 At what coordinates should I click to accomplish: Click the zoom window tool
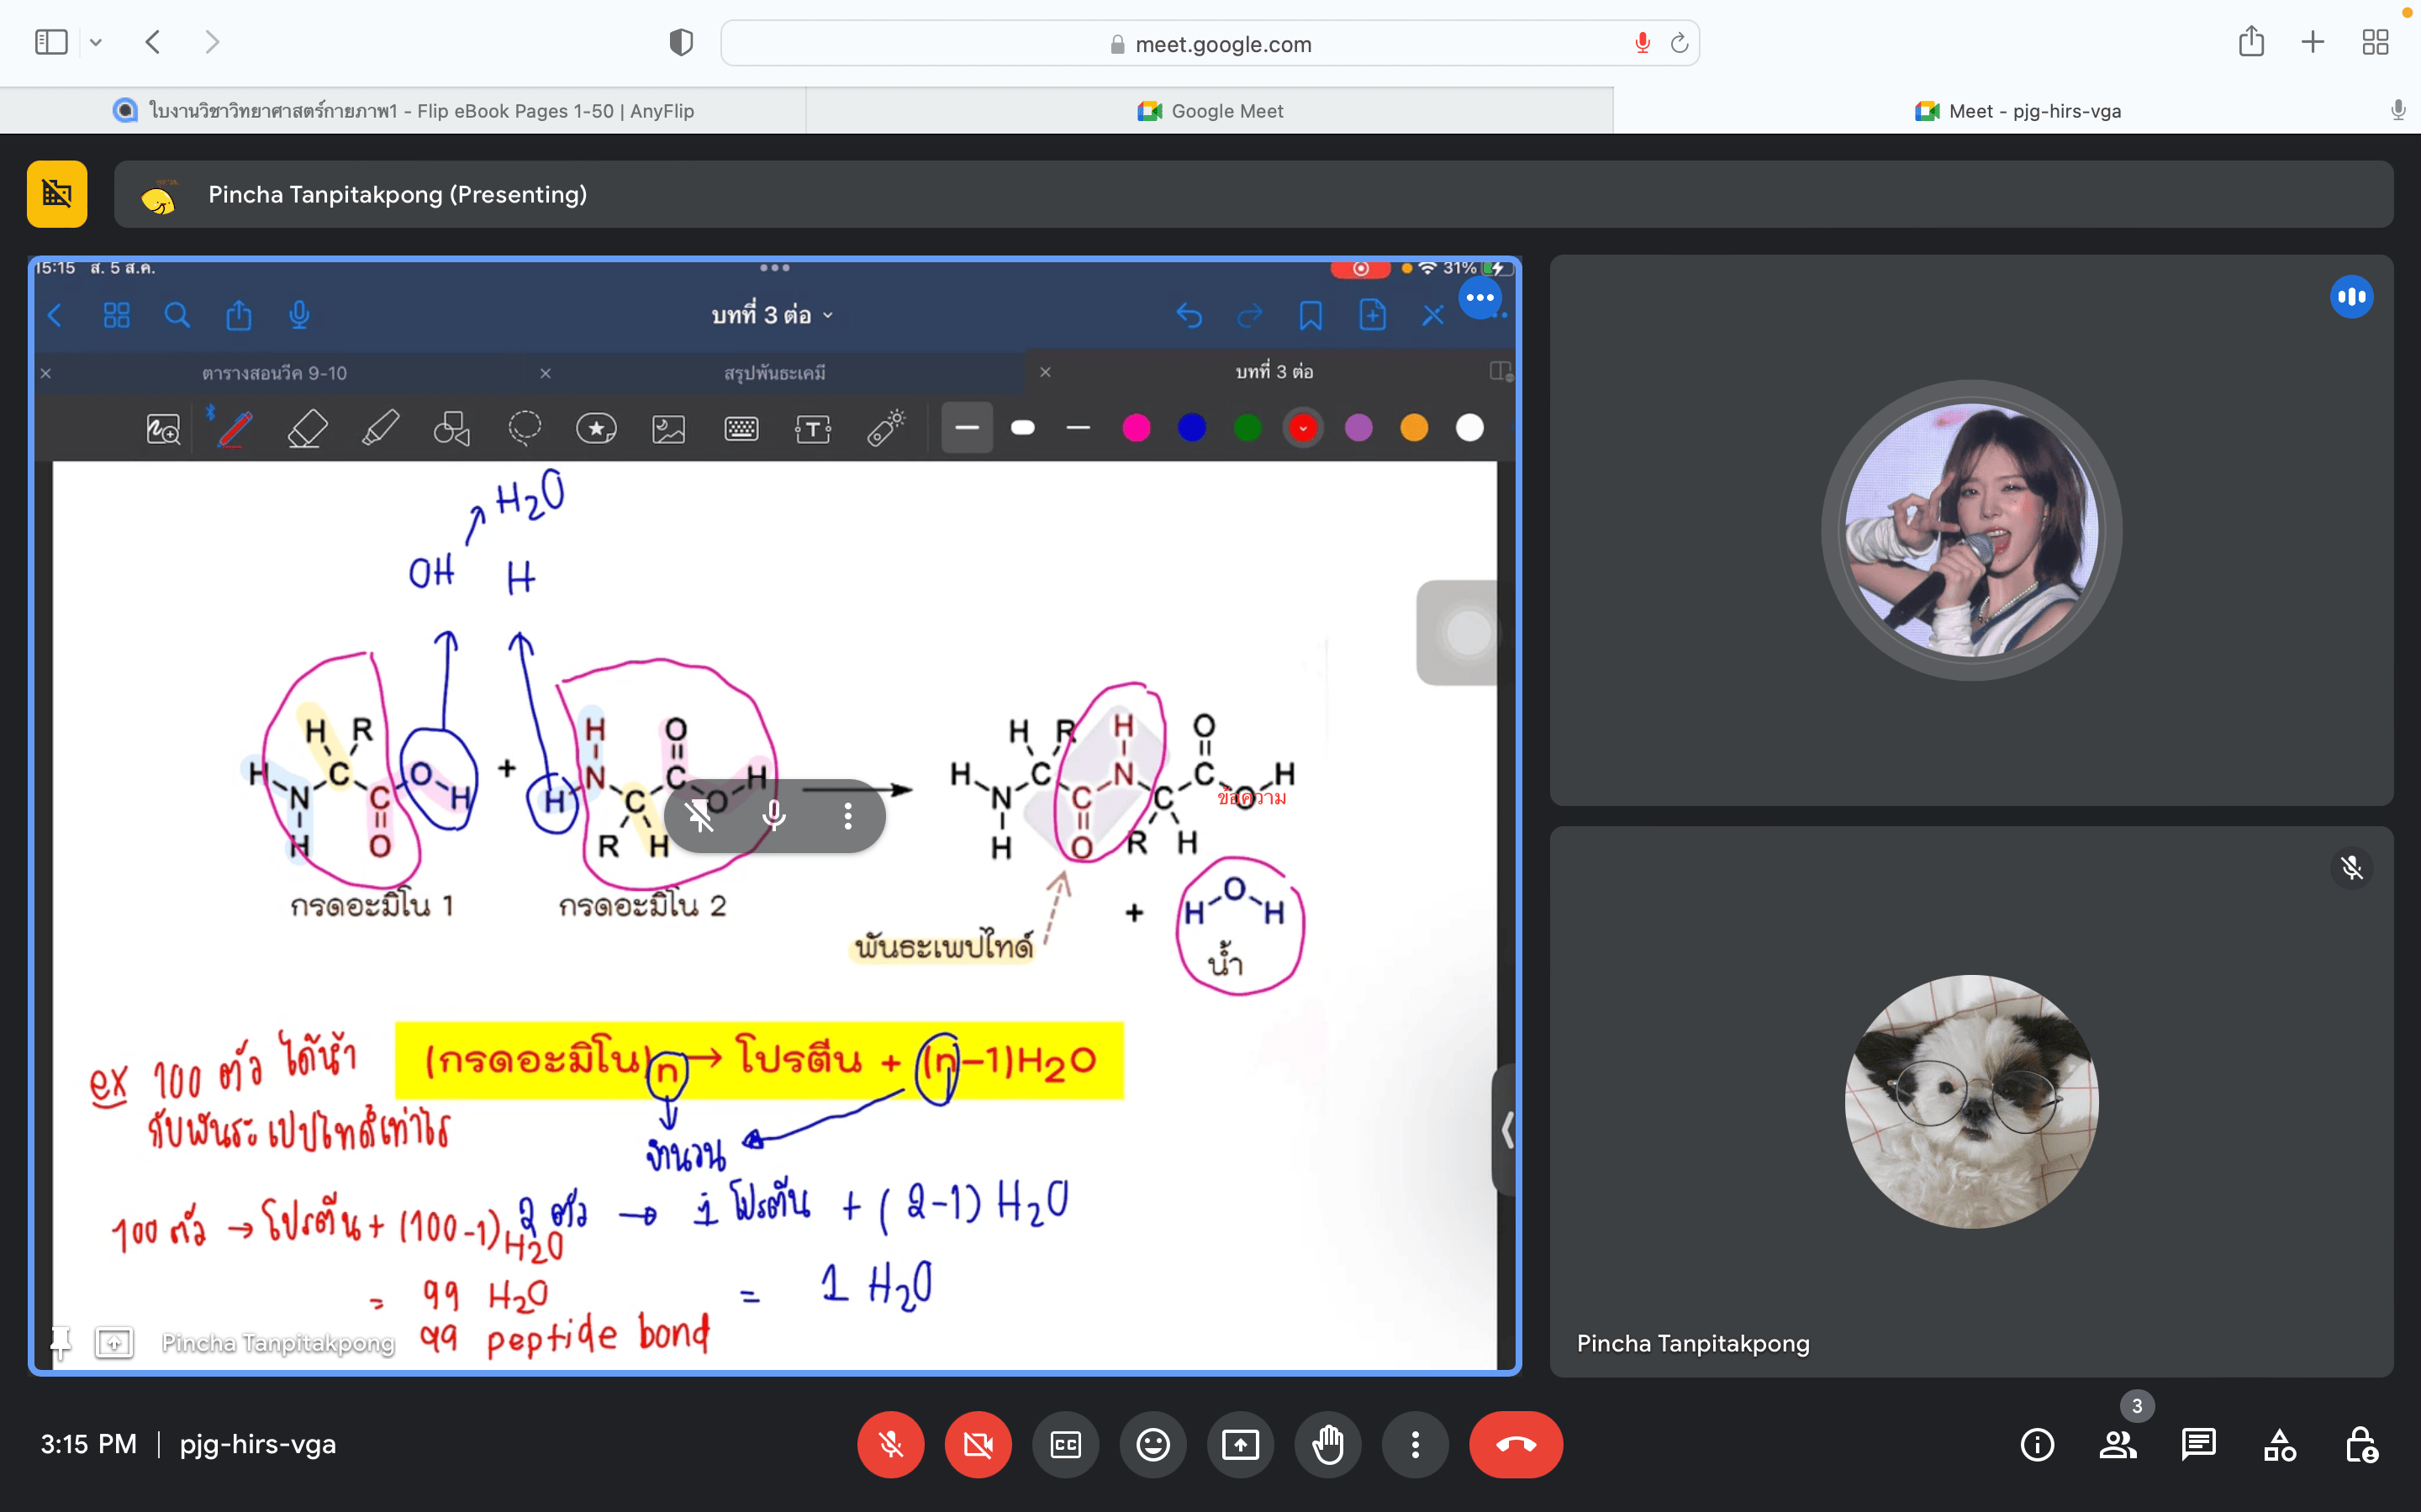(163, 430)
